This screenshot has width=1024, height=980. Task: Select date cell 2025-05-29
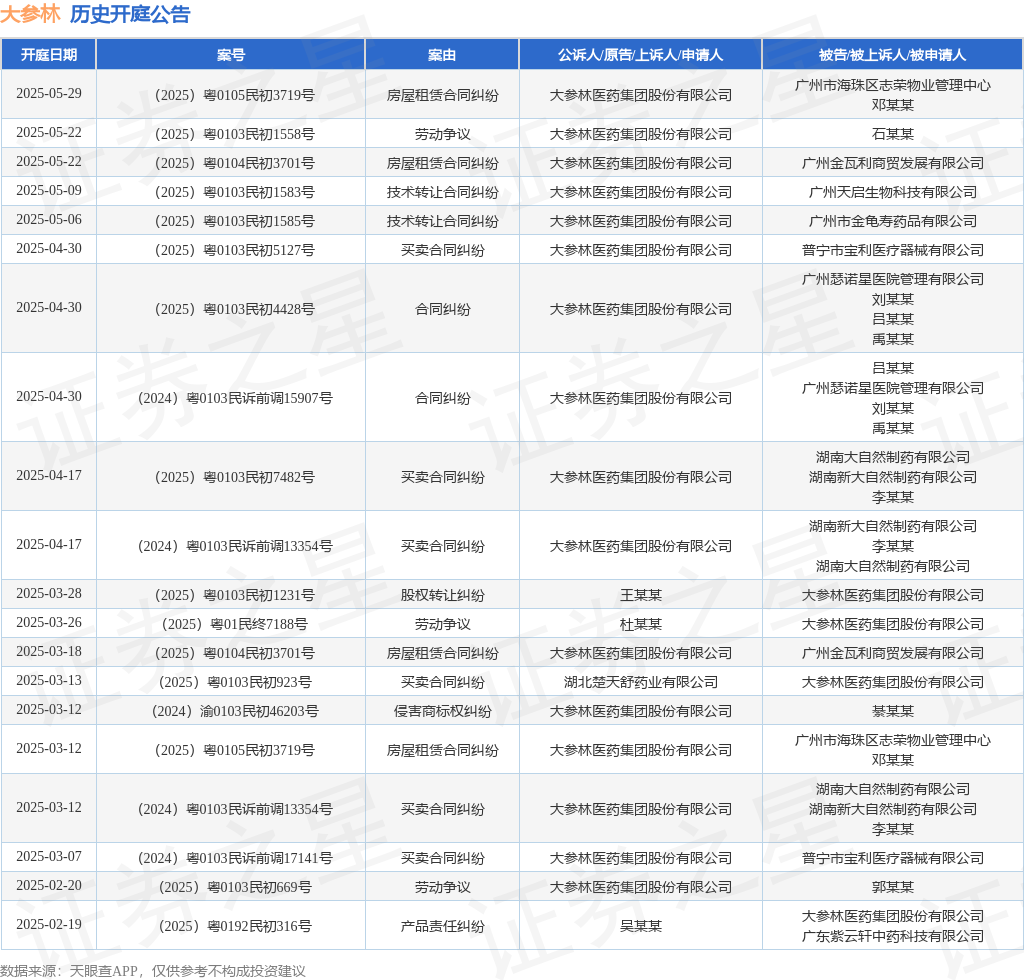click(x=49, y=93)
